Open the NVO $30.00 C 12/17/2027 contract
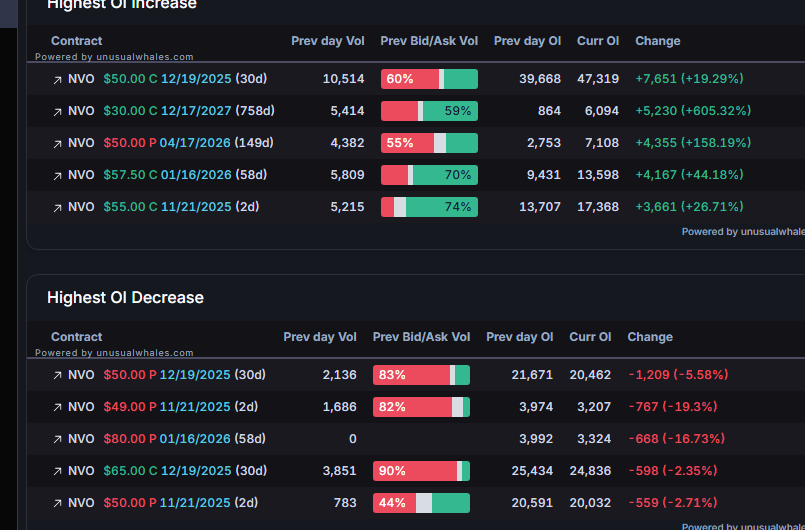 click(x=171, y=110)
